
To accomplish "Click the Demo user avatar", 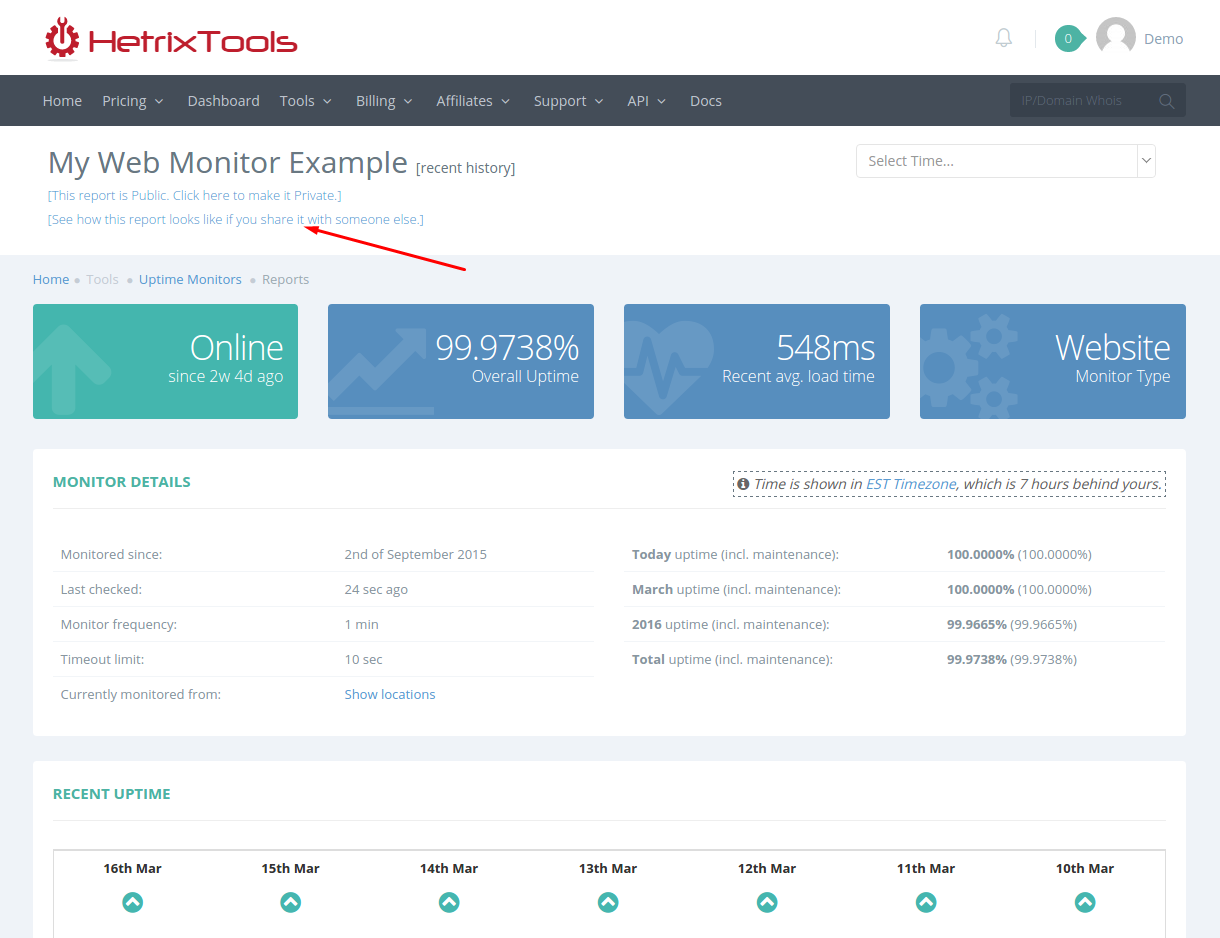I will coord(1116,37).
